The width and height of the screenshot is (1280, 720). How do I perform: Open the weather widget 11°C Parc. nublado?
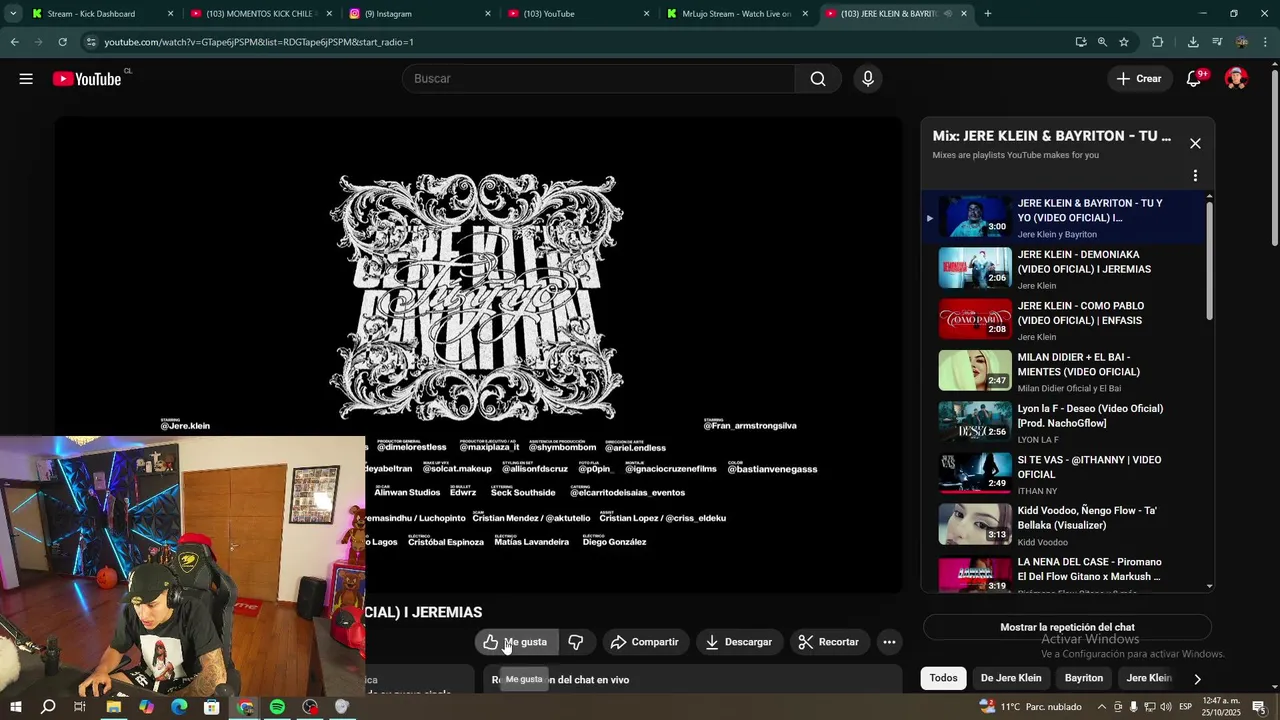pos(1032,707)
